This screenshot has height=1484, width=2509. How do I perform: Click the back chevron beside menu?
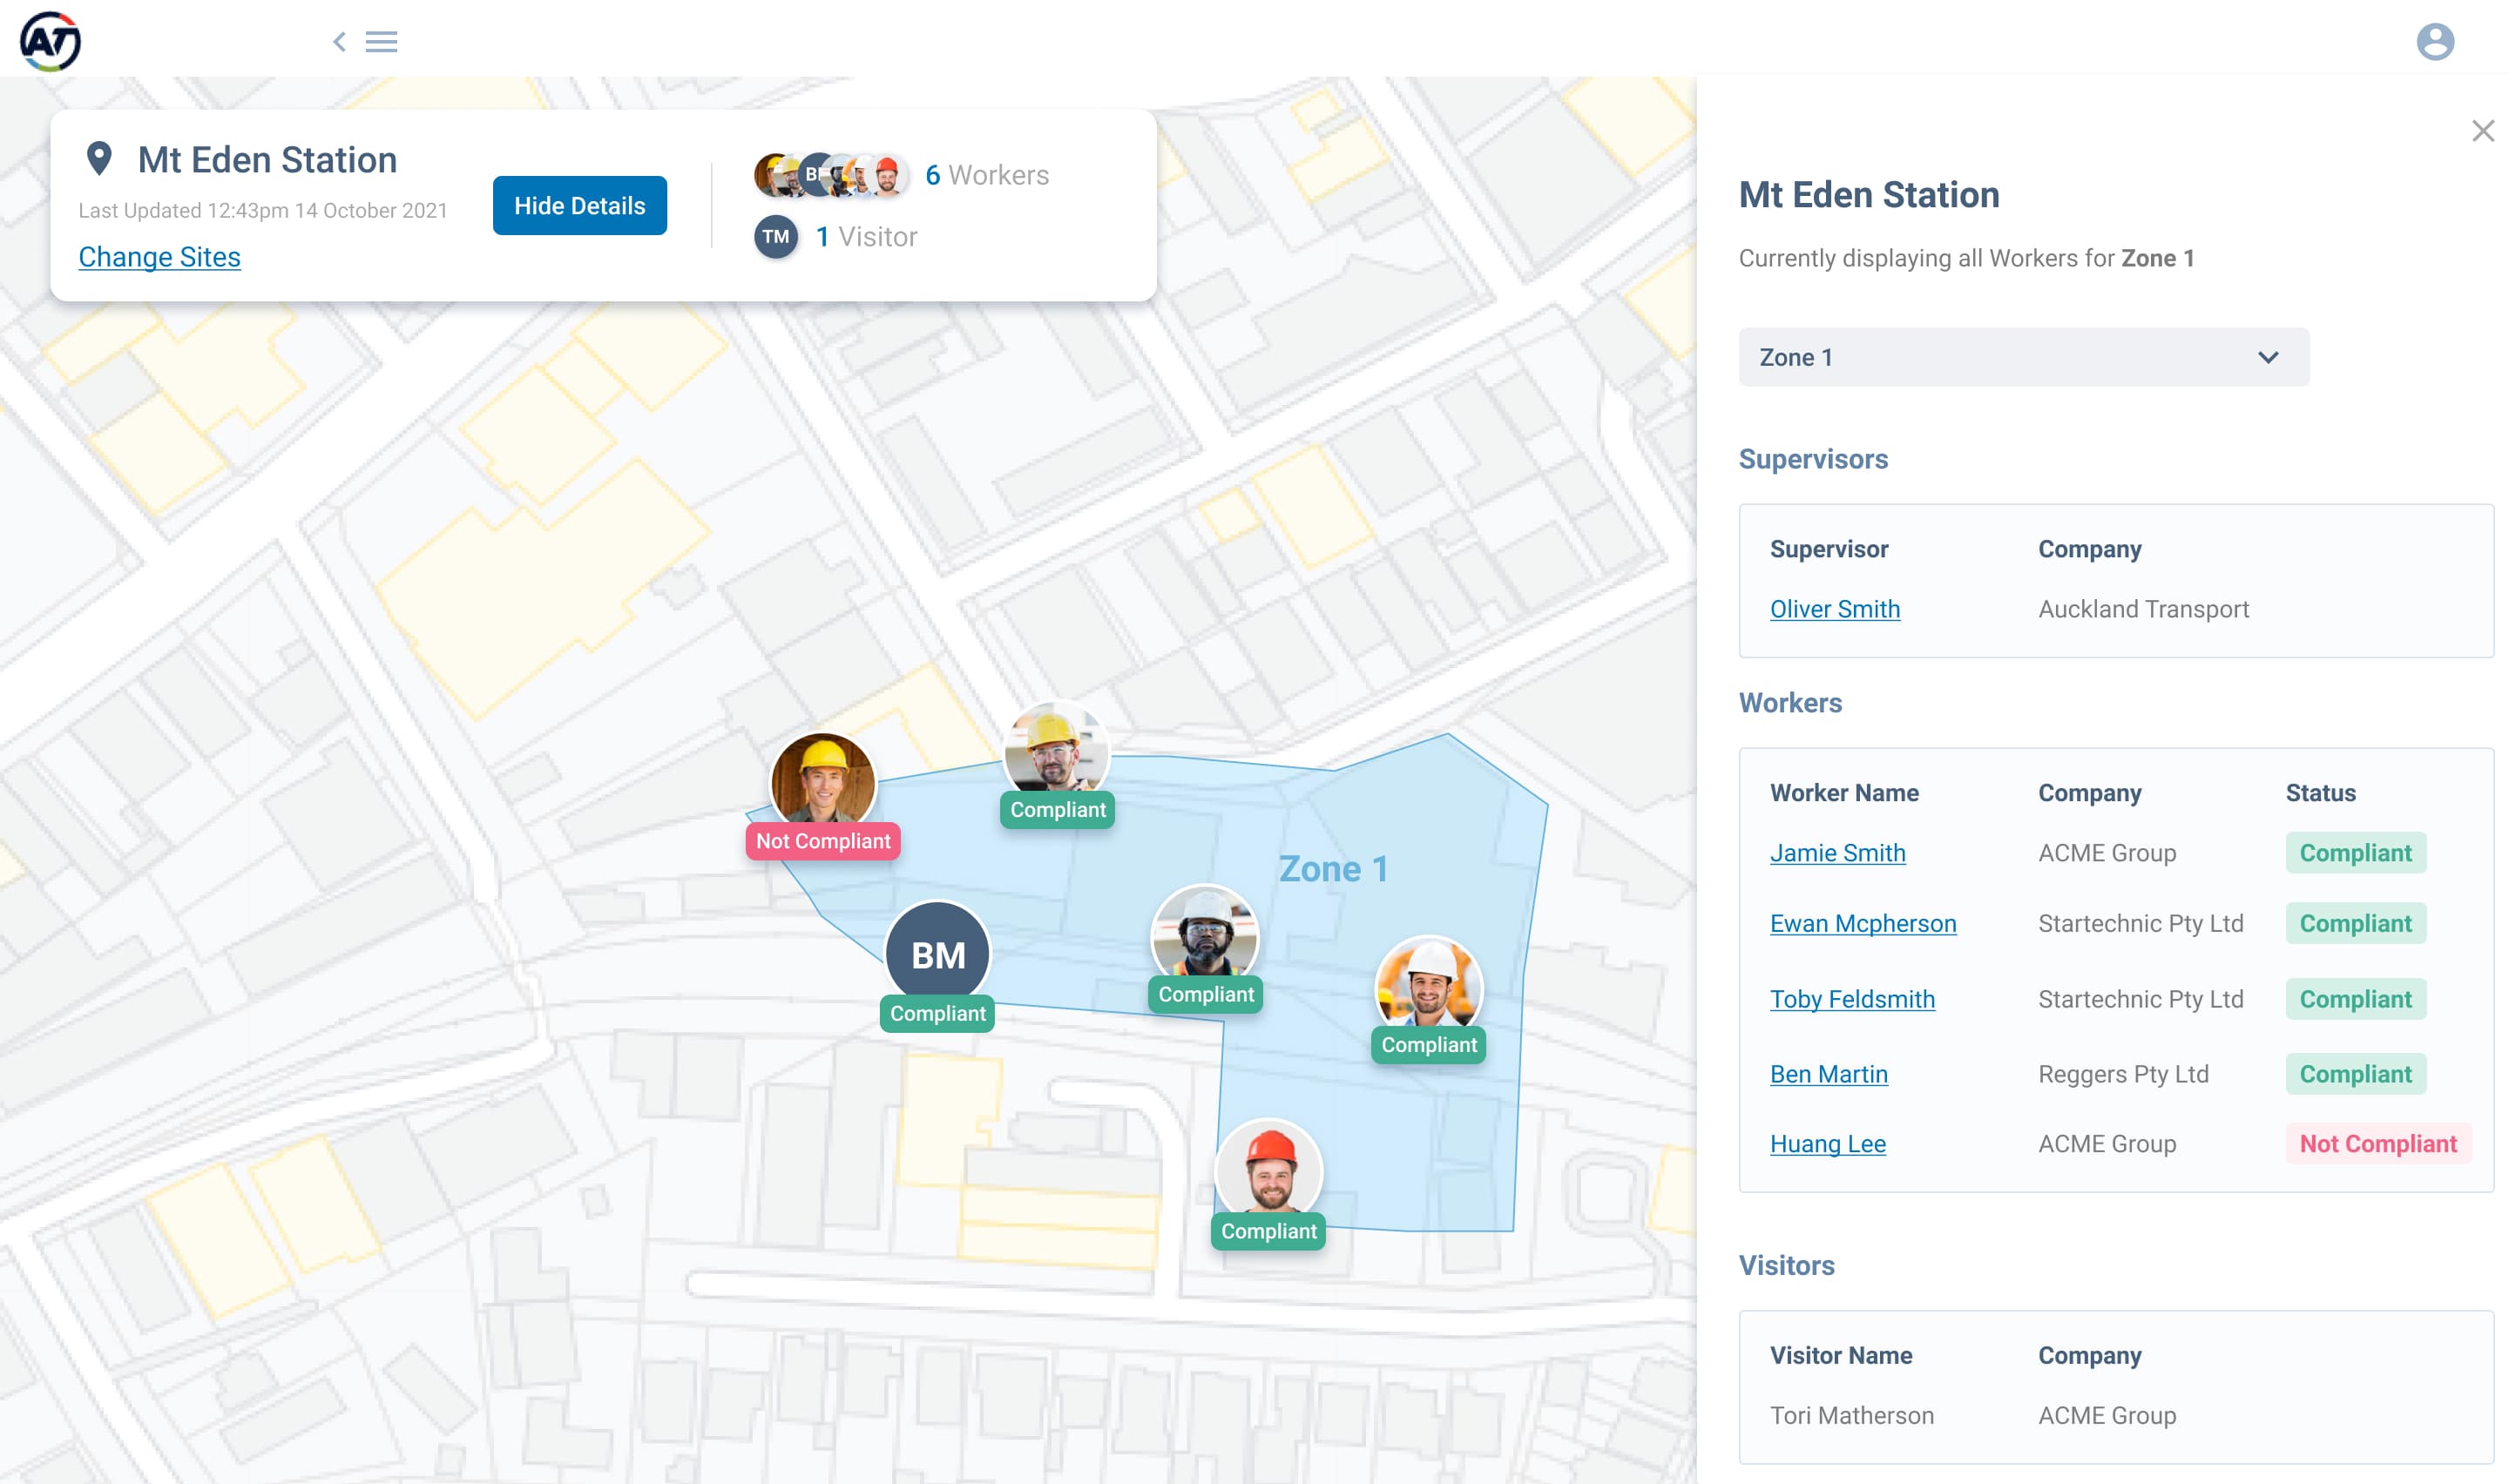[339, 42]
